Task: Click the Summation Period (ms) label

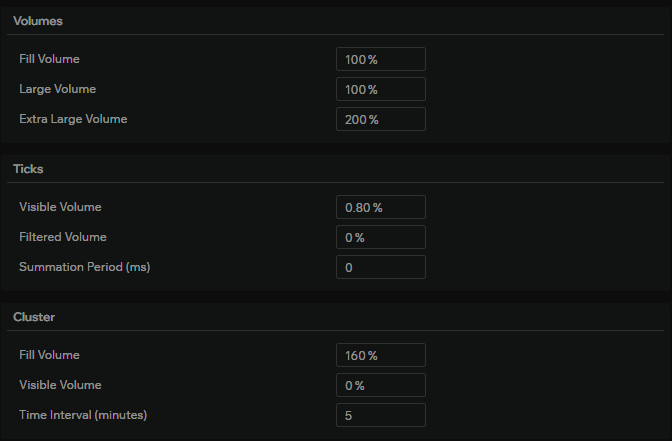Action: (x=84, y=267)
